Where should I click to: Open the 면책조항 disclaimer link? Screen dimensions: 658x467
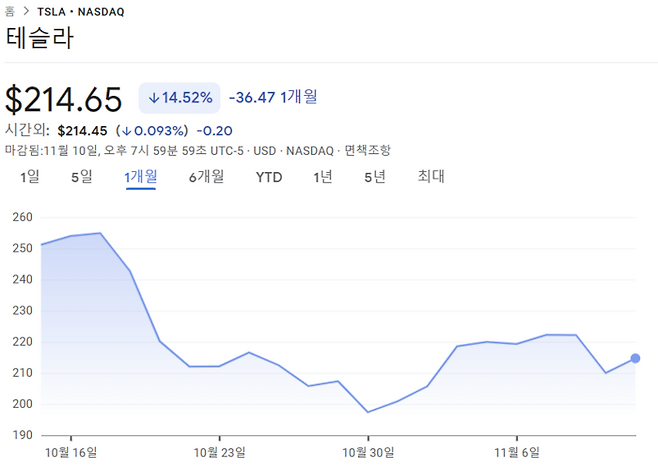point(367,150)
